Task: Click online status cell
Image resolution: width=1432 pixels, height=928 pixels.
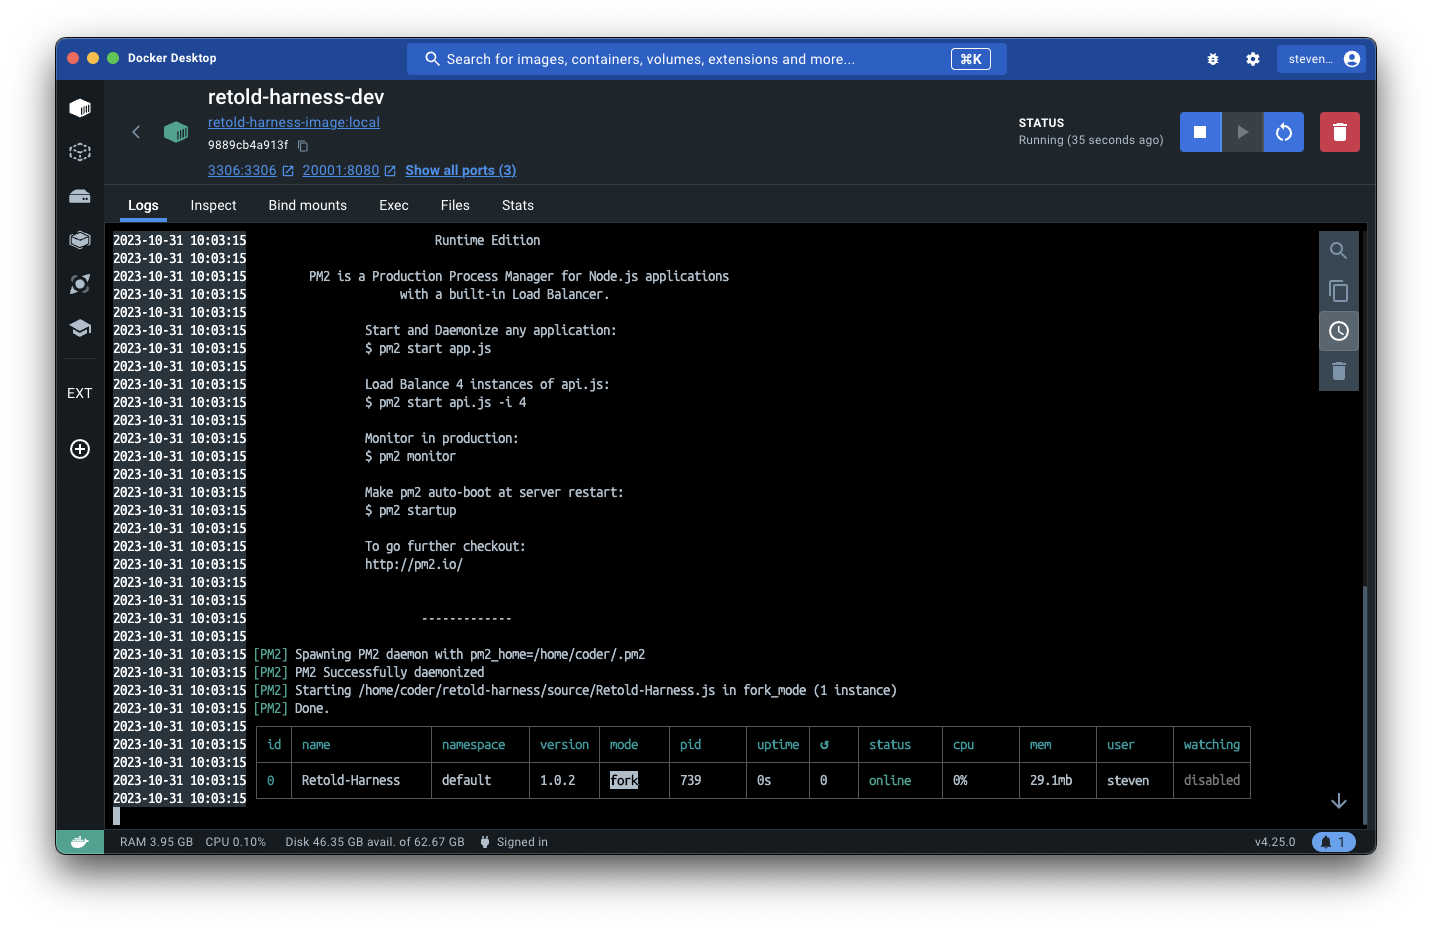Action: [890, 780]
